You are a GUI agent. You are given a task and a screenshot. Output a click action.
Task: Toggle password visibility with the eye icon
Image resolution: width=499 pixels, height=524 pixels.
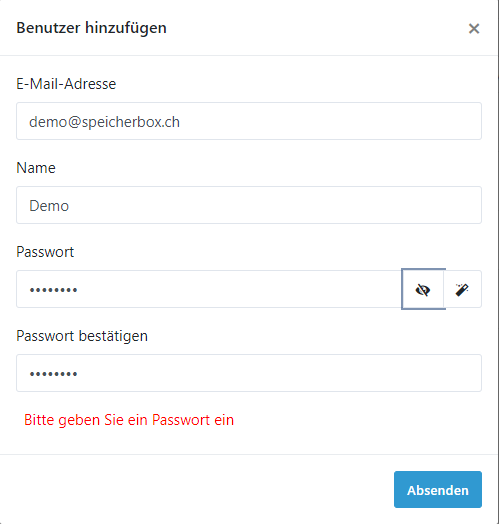tap(423, 289)
